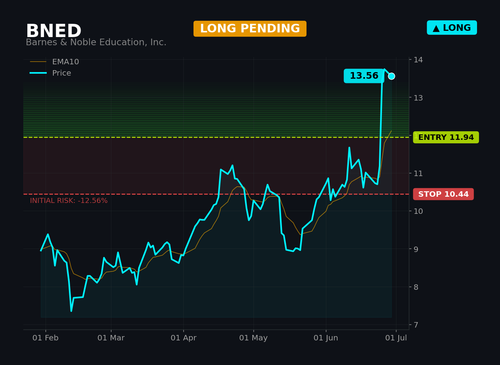
Task: Click the BNED ticker title
Action: coord(54,31)
